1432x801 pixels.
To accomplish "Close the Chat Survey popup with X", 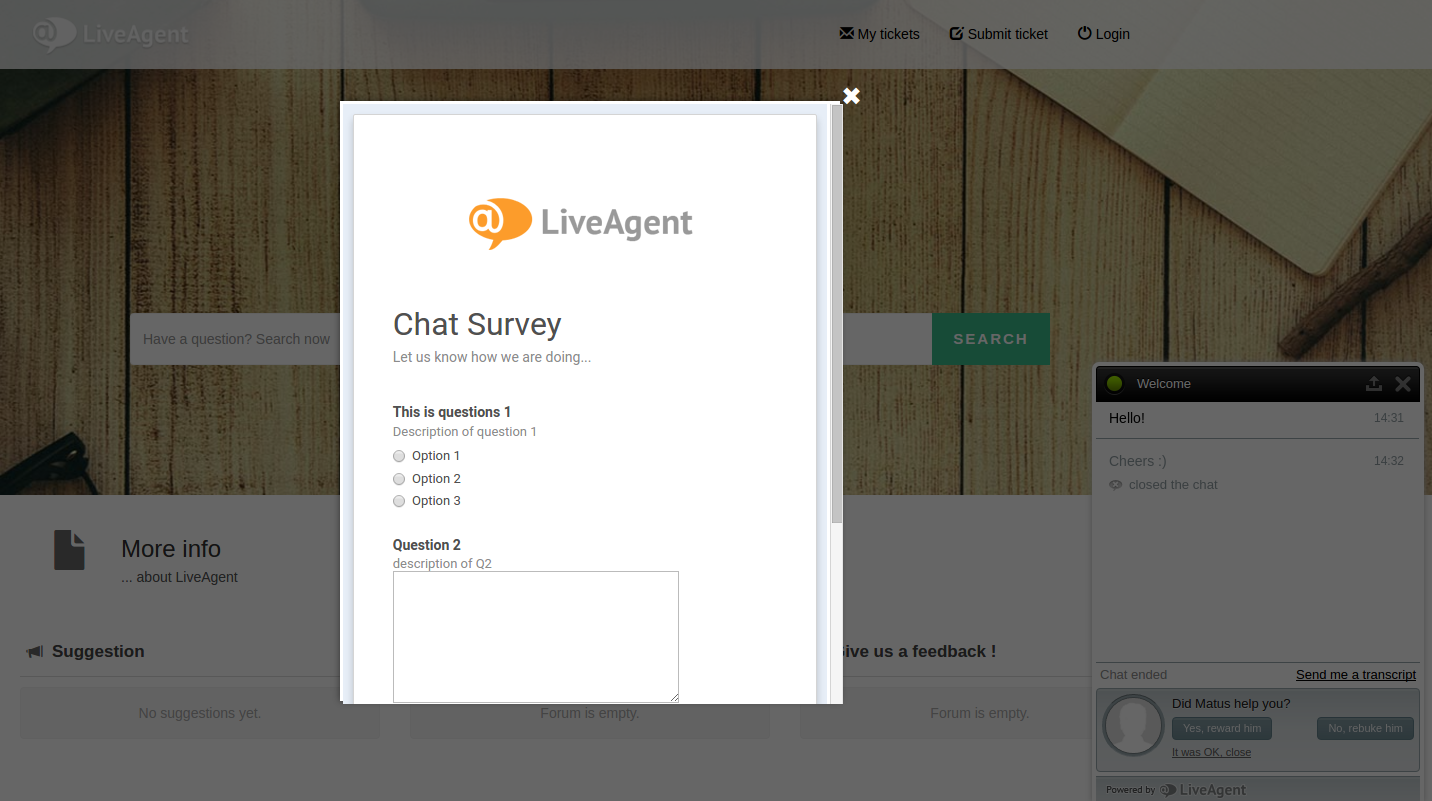I will pos(851,96).
